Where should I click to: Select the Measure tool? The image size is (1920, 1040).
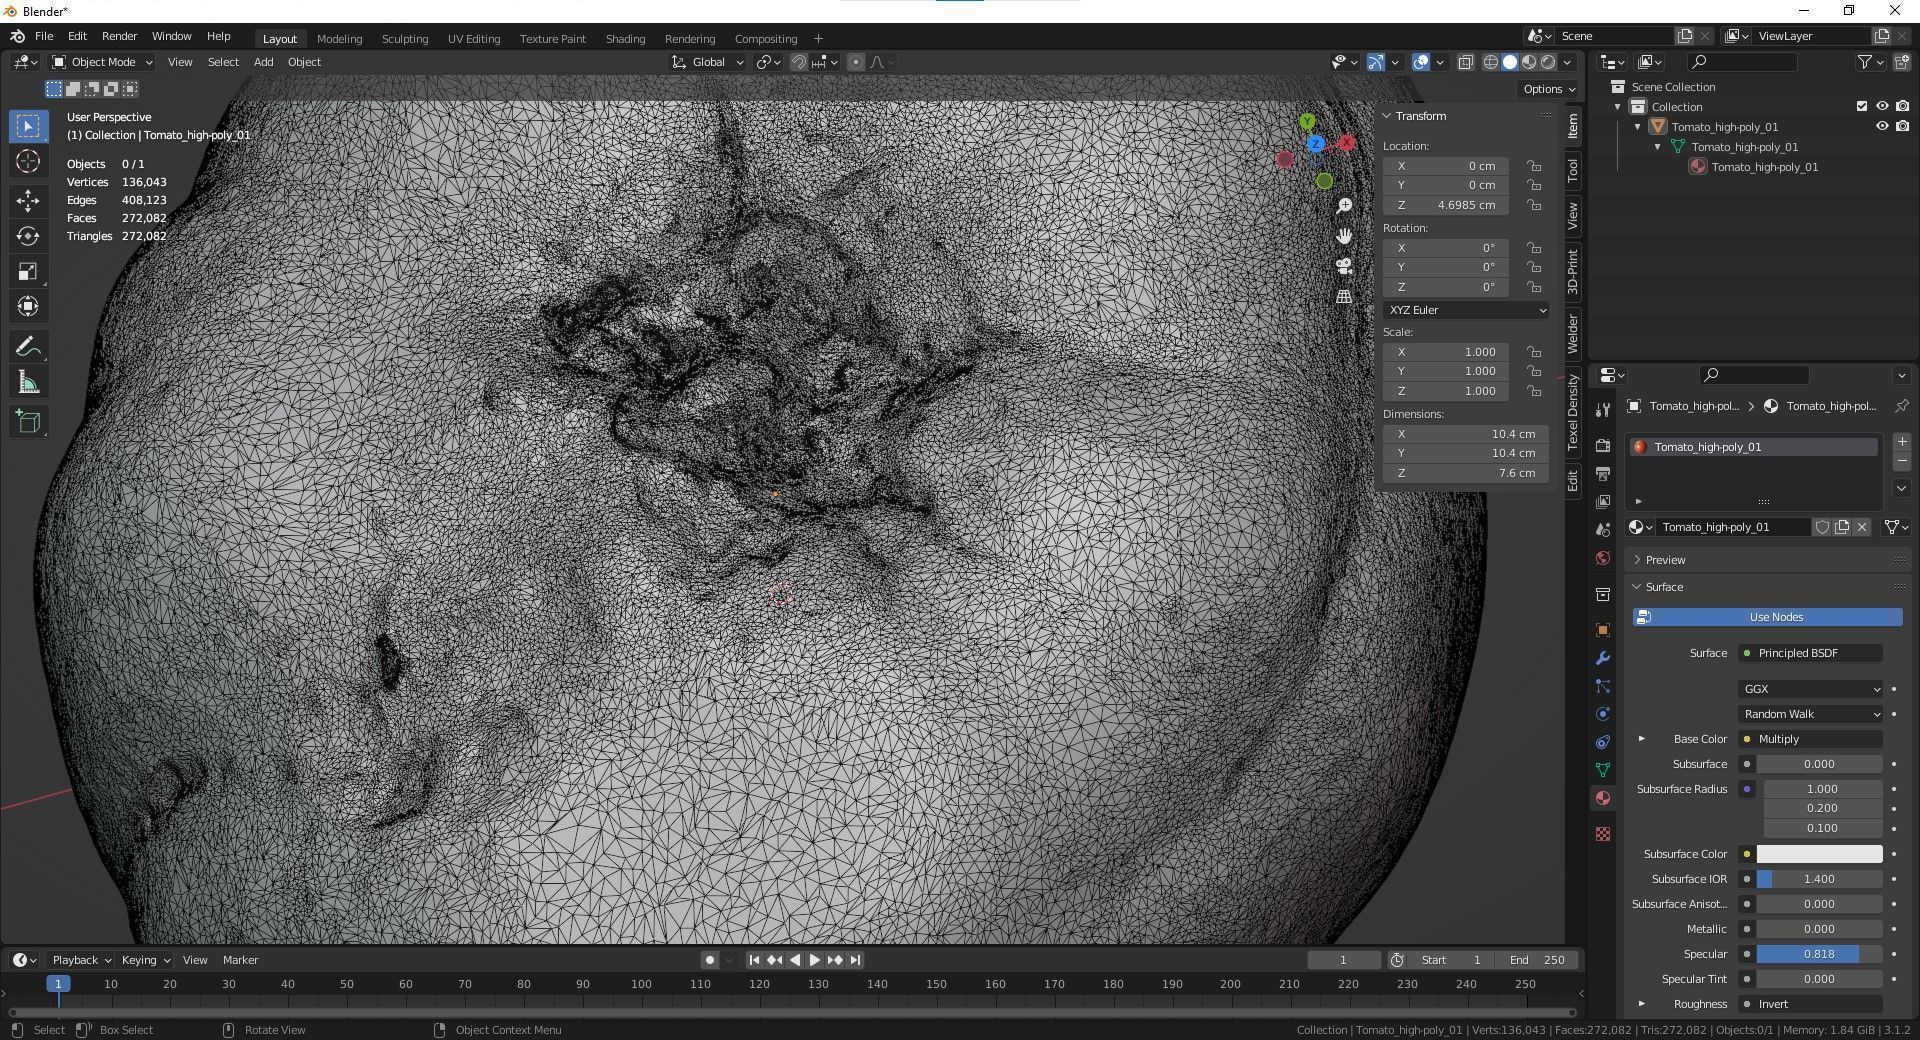coord(28,383)
